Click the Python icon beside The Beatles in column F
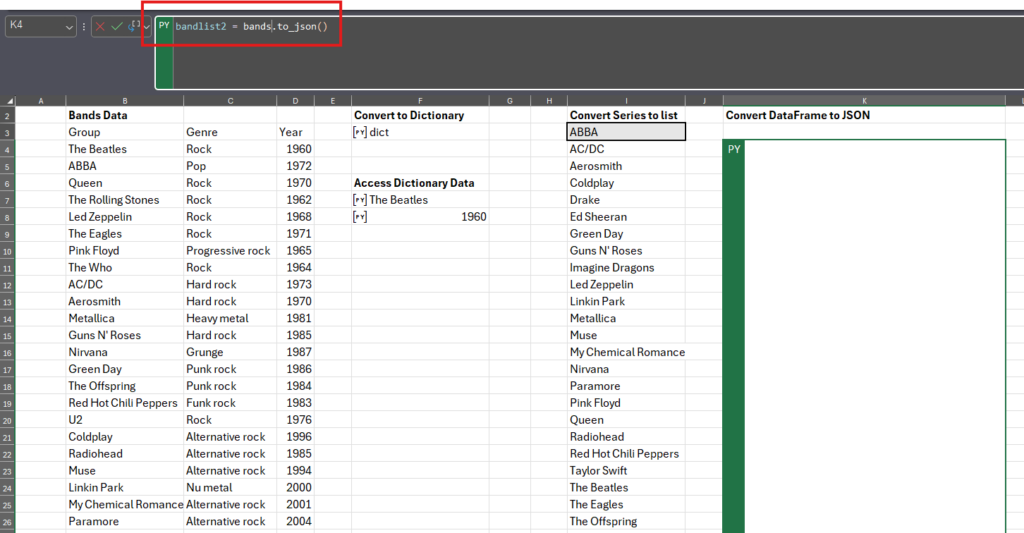Screen dimensions: 1024x533 click(x=360, y=200)
